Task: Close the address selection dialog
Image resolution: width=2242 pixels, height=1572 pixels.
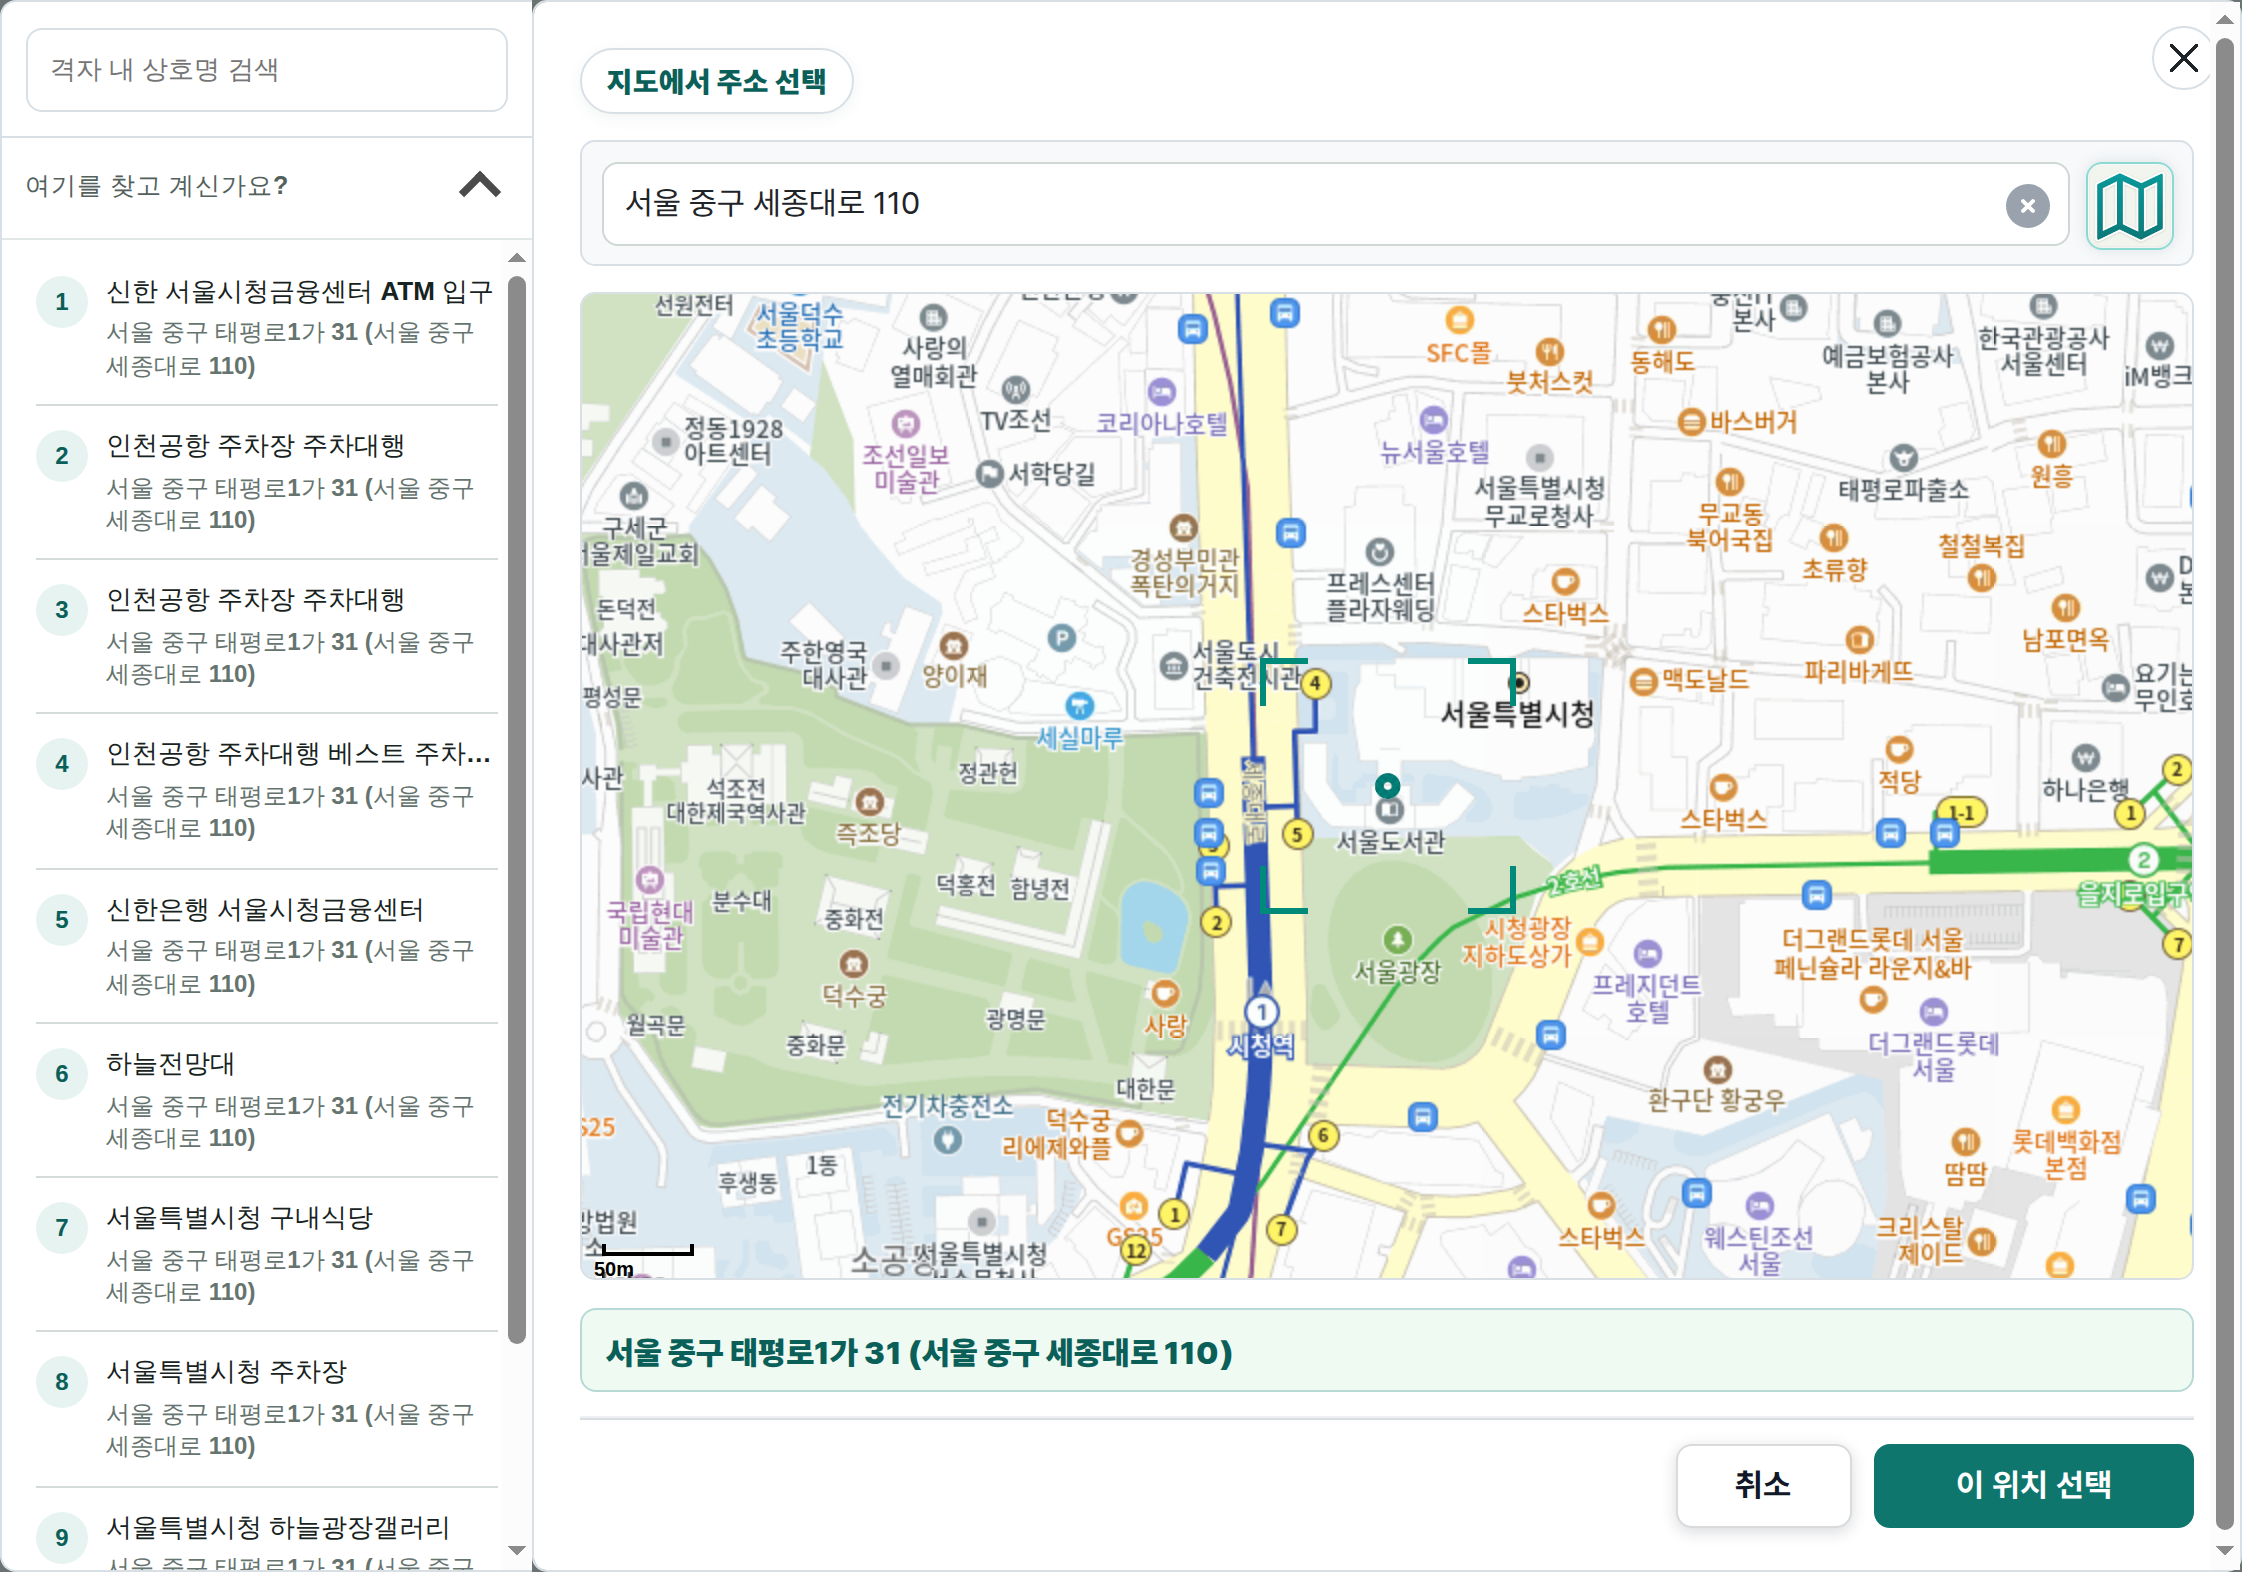Action: (x=2183, y=58)
